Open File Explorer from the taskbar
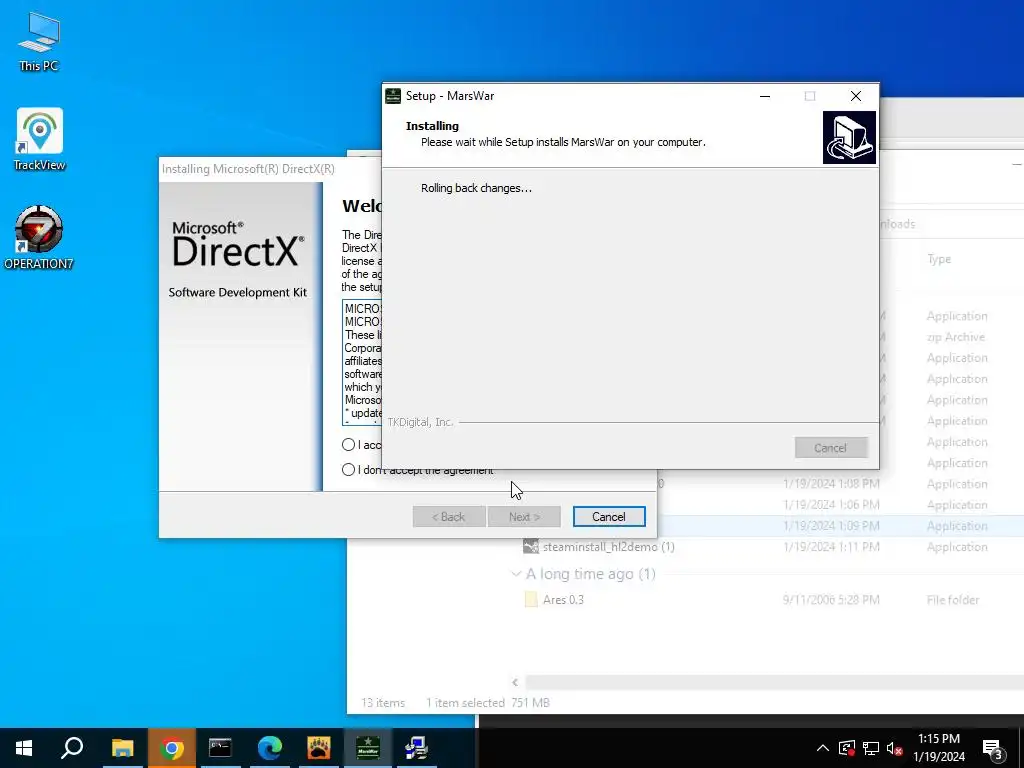 pos(122,748)
